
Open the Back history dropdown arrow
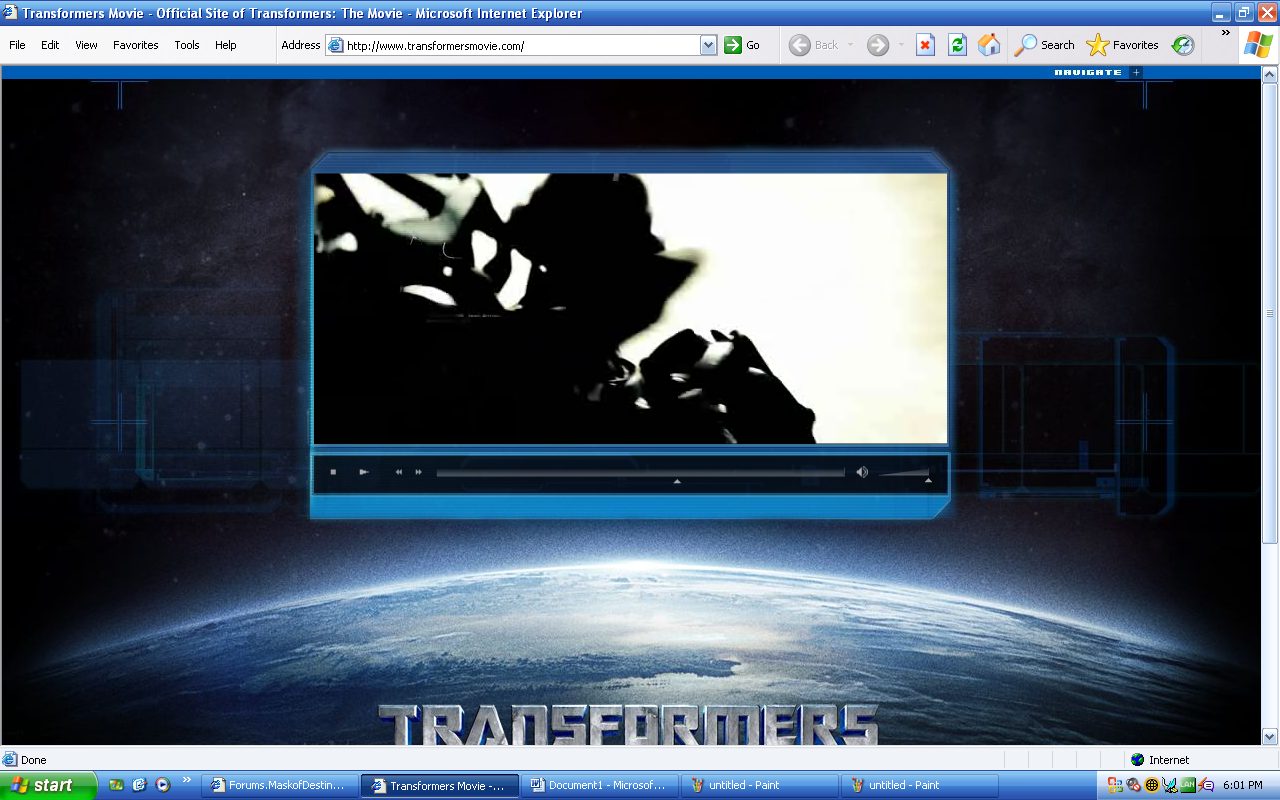tap(851, 45)
